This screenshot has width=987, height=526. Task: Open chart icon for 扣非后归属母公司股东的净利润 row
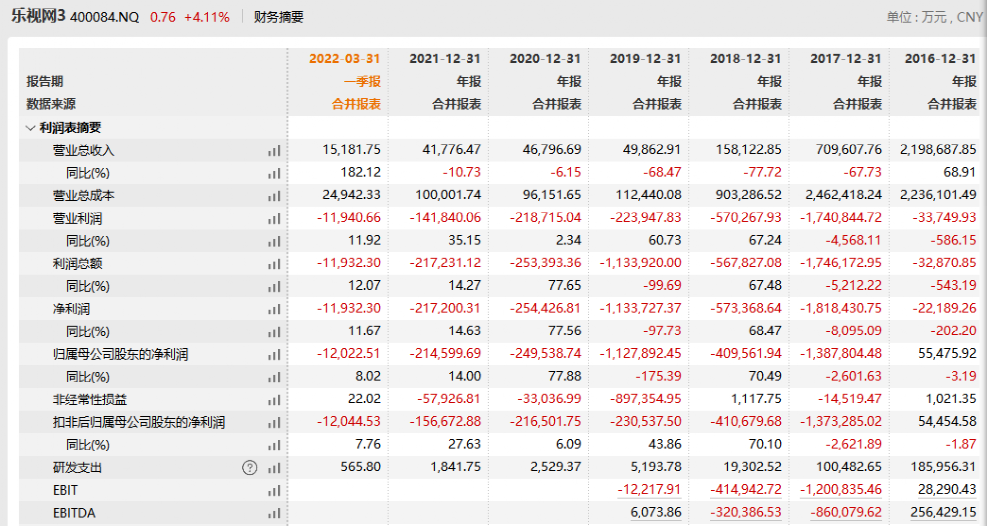pos(274,423)
